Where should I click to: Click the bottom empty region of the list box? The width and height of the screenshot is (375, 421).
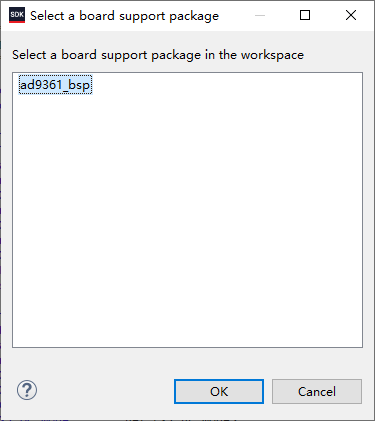coord(187,317)
